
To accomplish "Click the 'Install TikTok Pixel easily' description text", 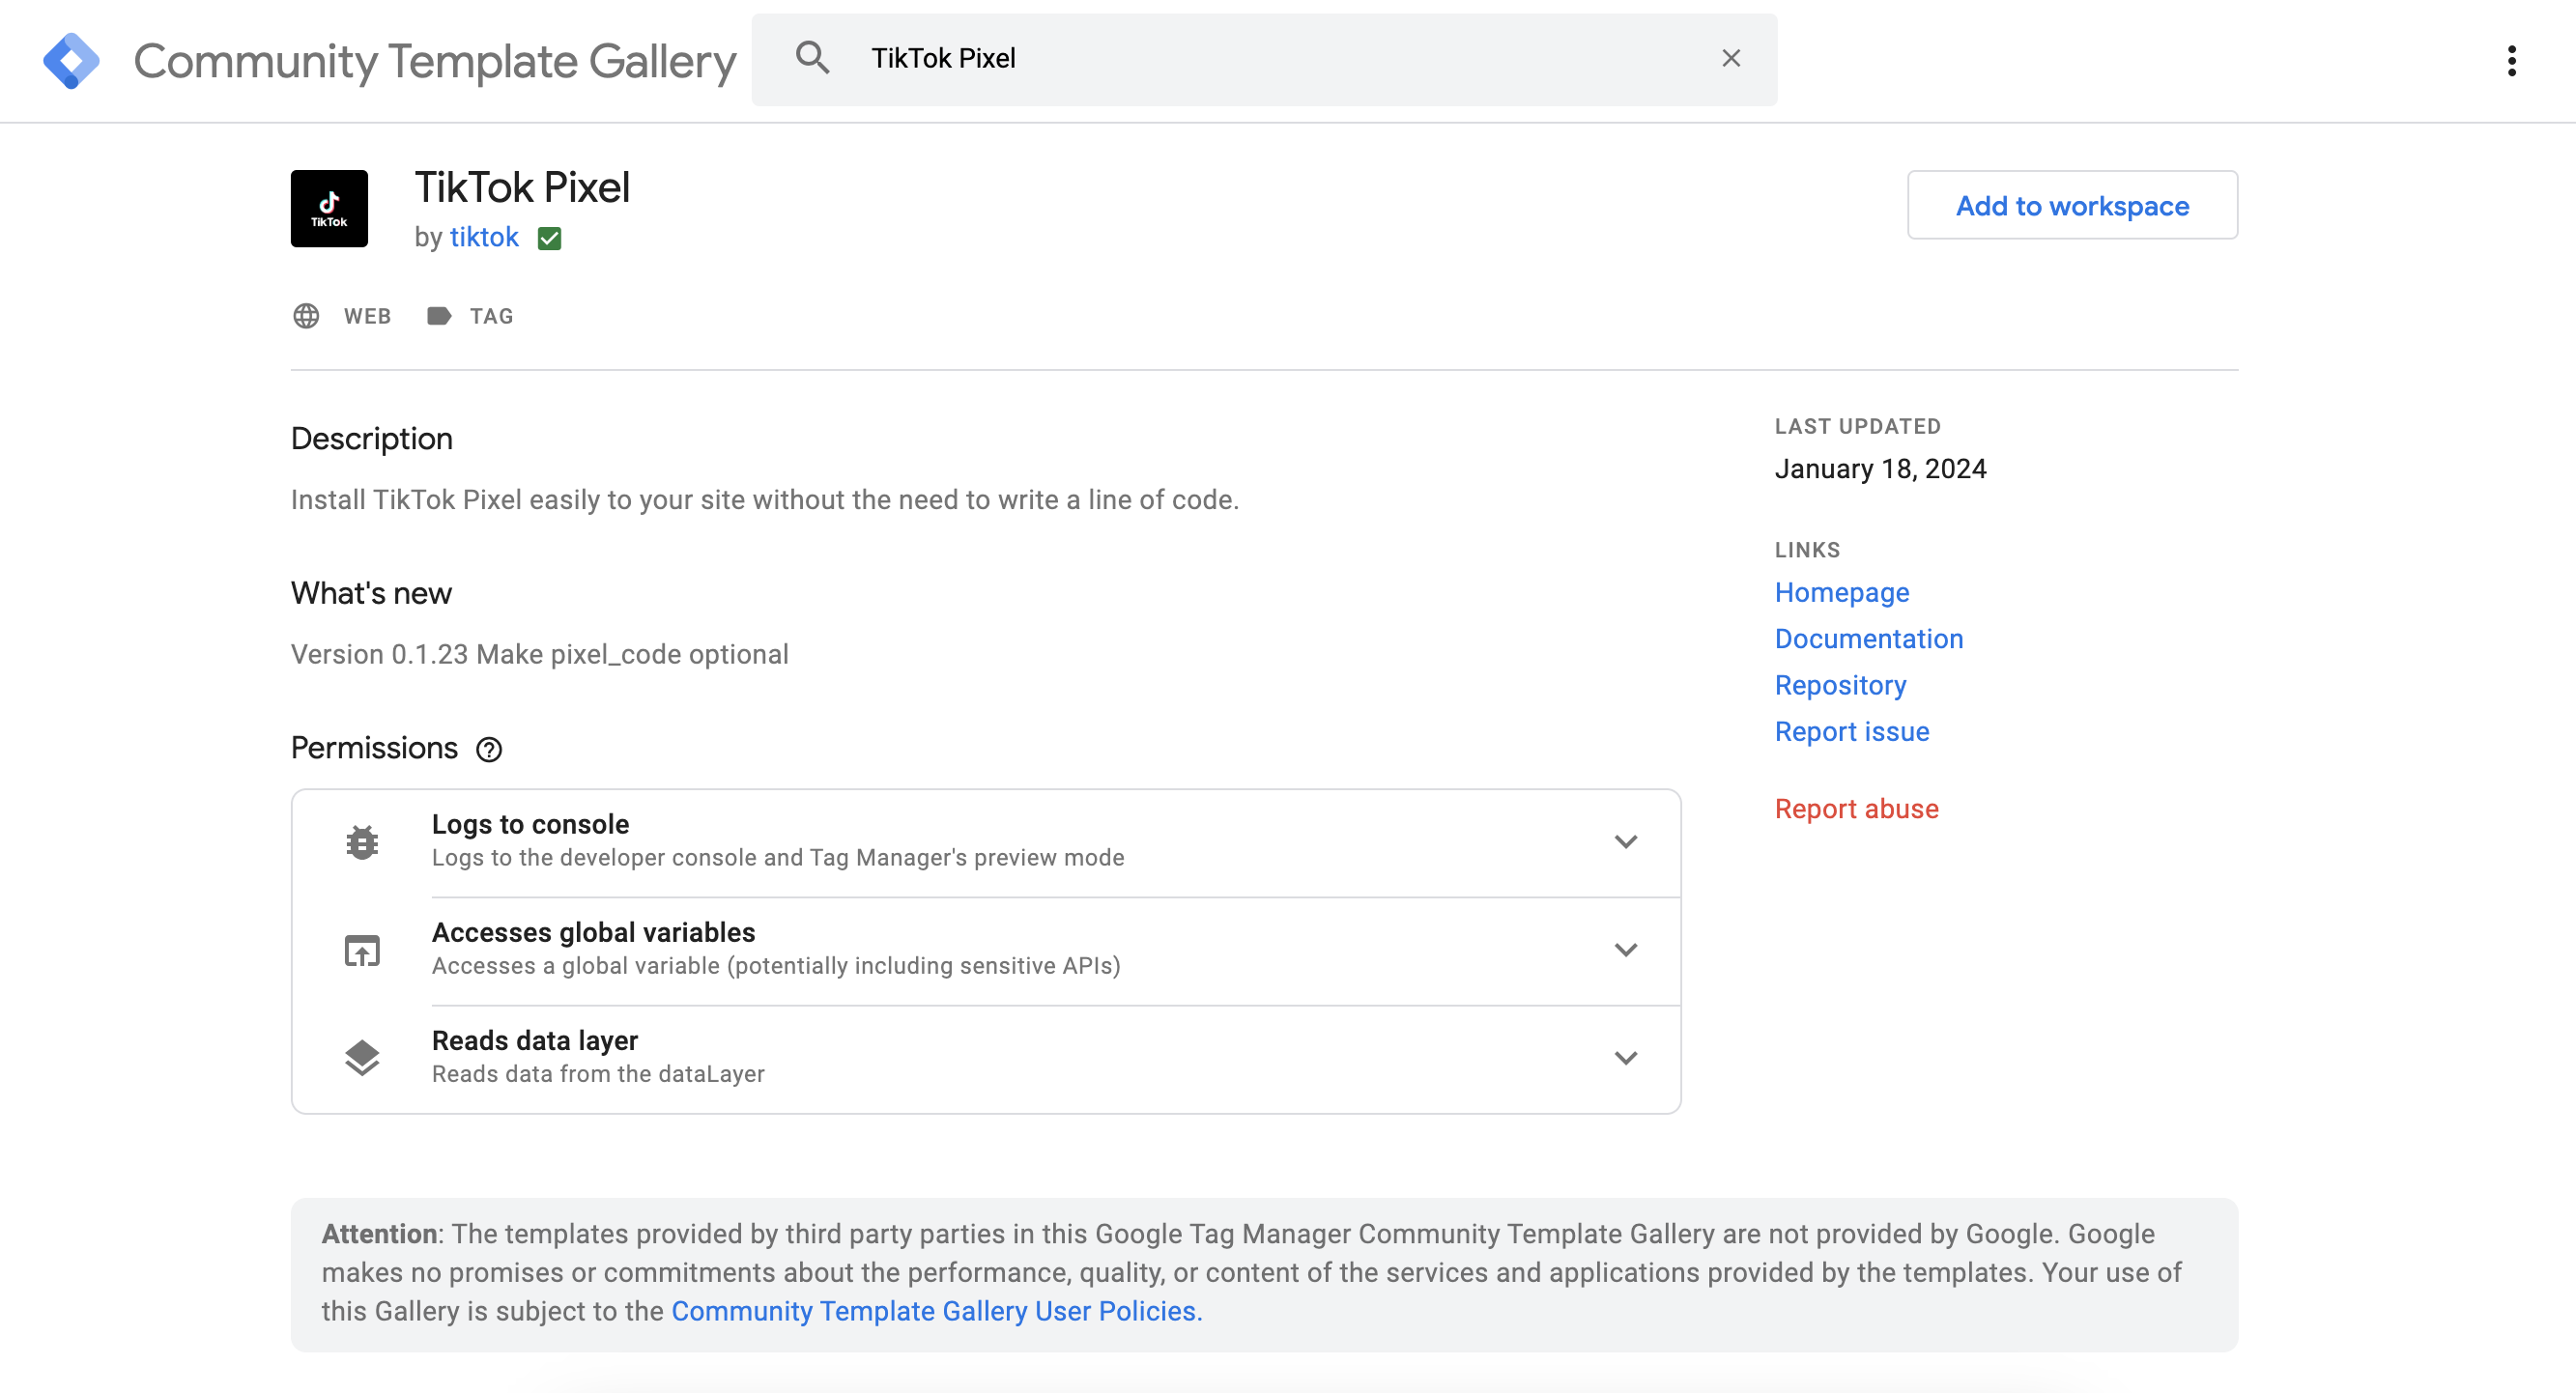I will tap(765, 500).
